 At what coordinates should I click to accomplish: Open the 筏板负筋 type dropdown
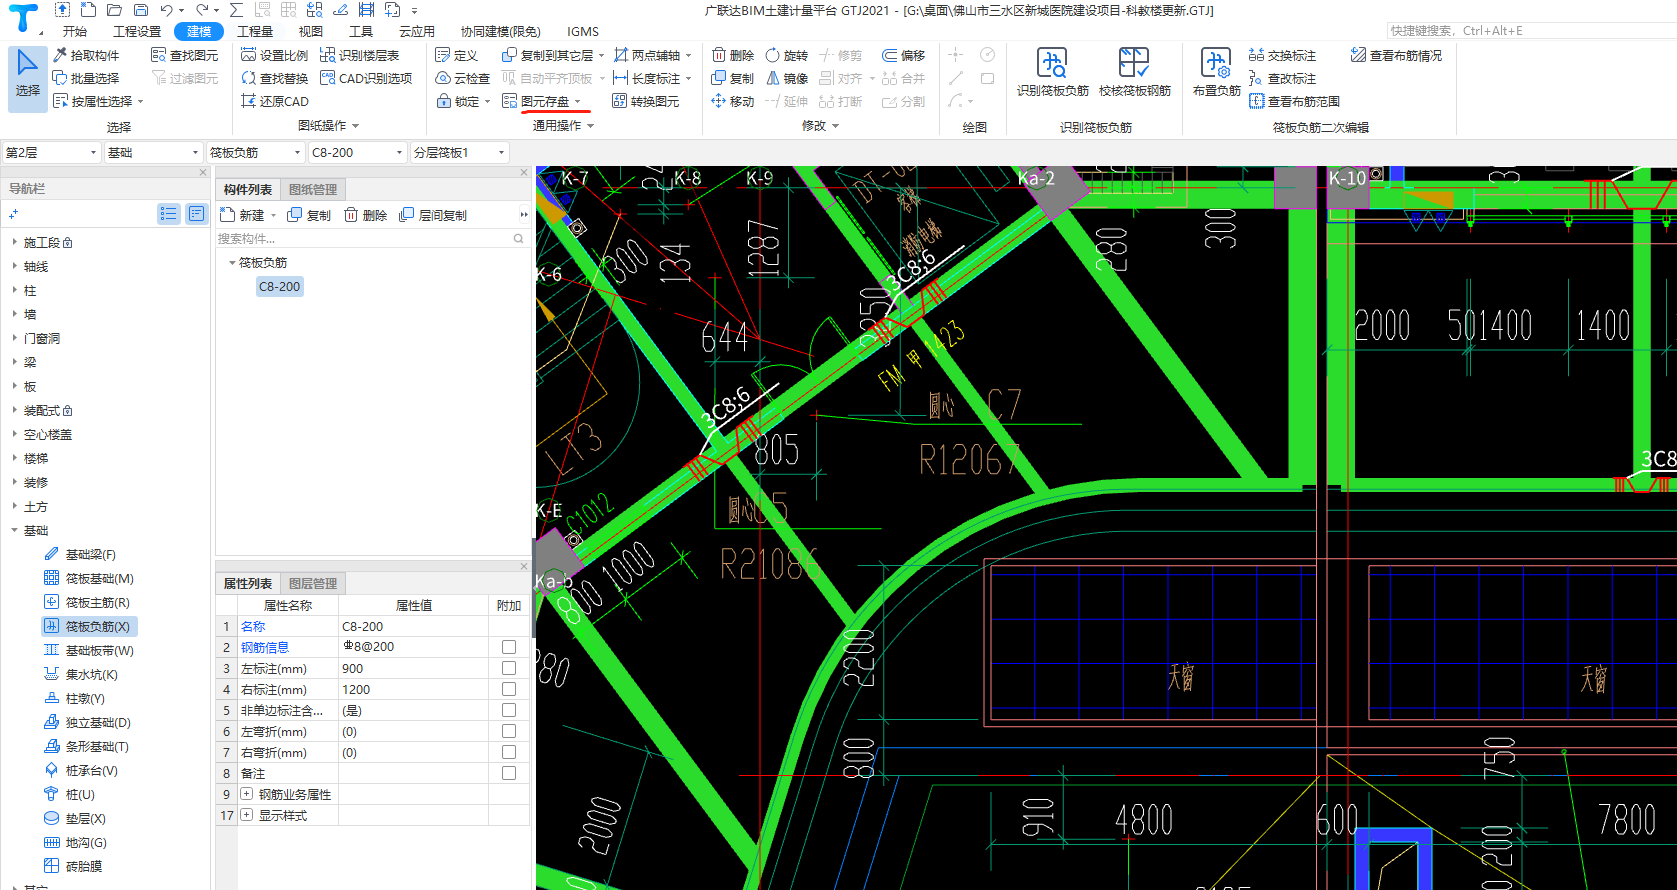coord(255,153)
